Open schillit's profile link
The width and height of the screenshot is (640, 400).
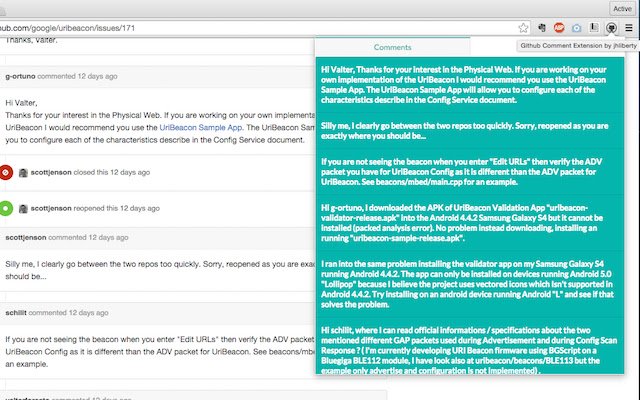pyautogui.click(x=16, y=313)
